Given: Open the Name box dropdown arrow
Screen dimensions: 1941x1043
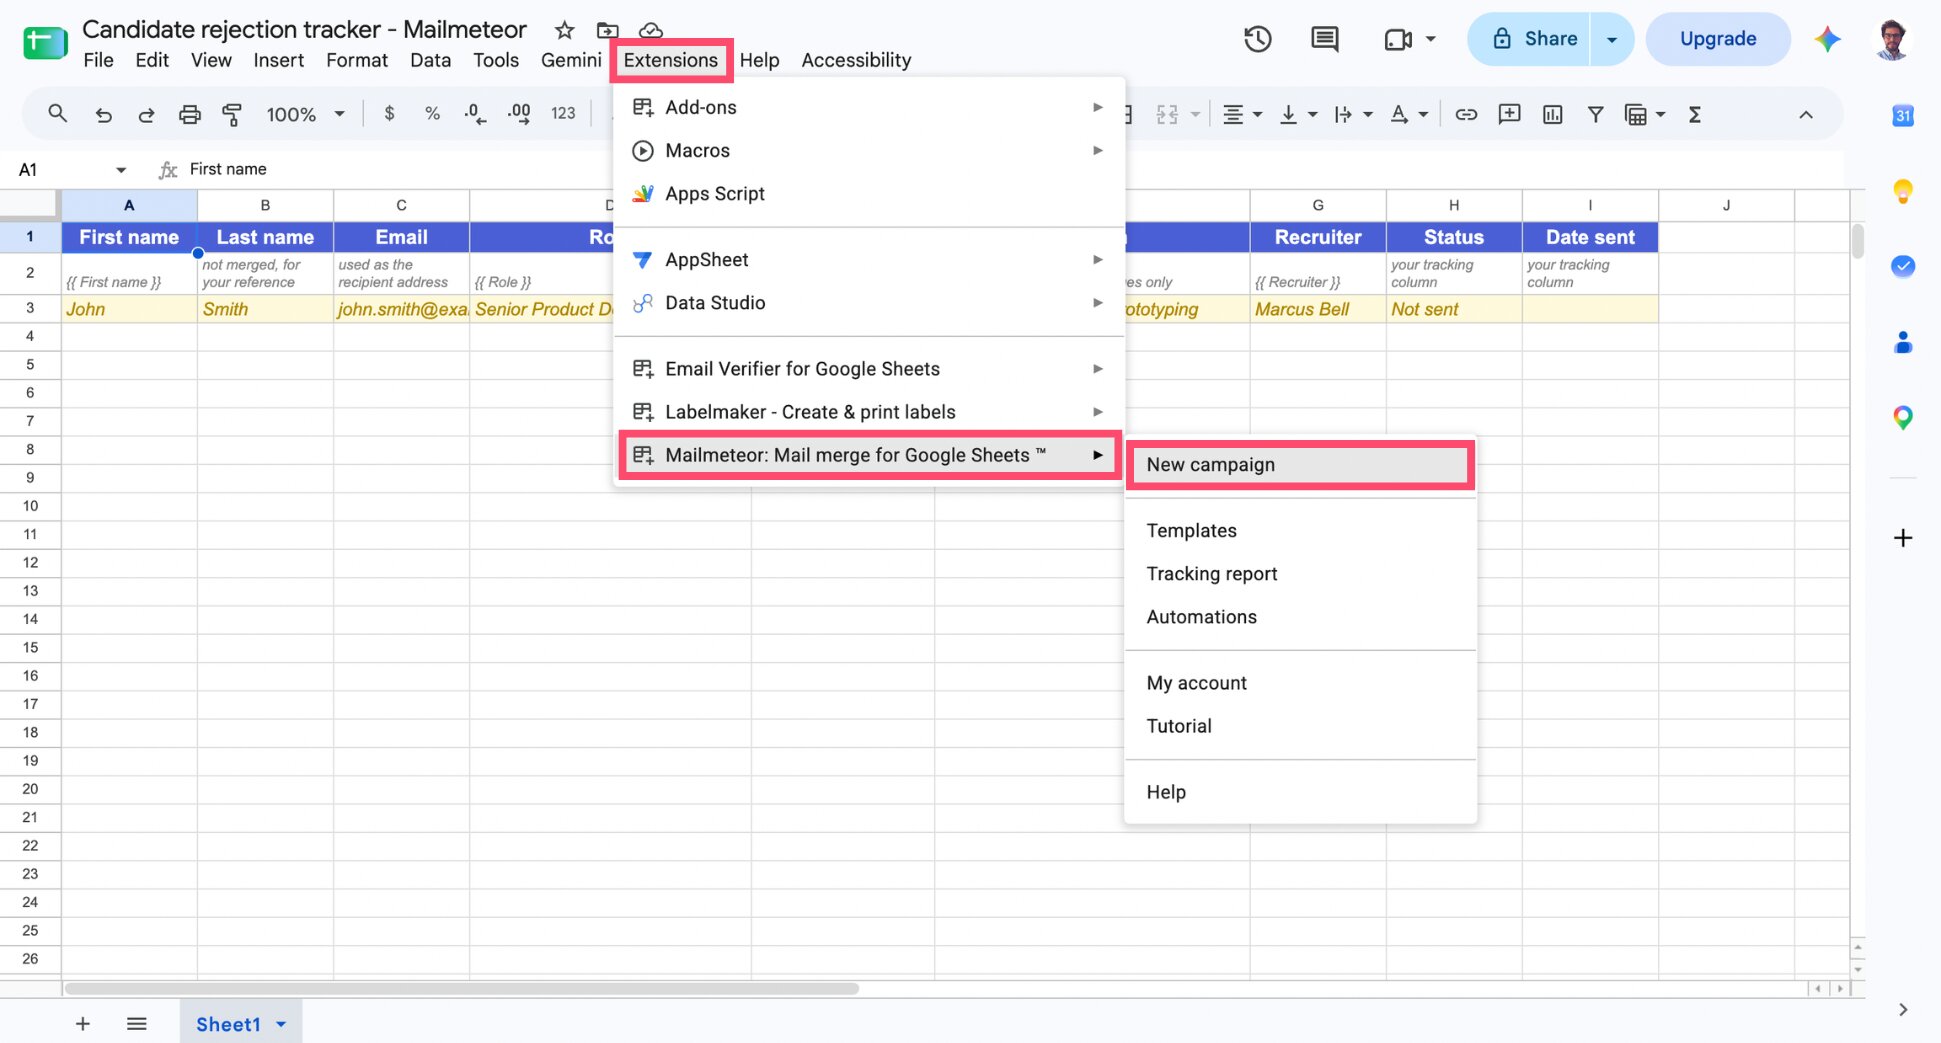Looking at the screenshot, I should pos(121,170).
